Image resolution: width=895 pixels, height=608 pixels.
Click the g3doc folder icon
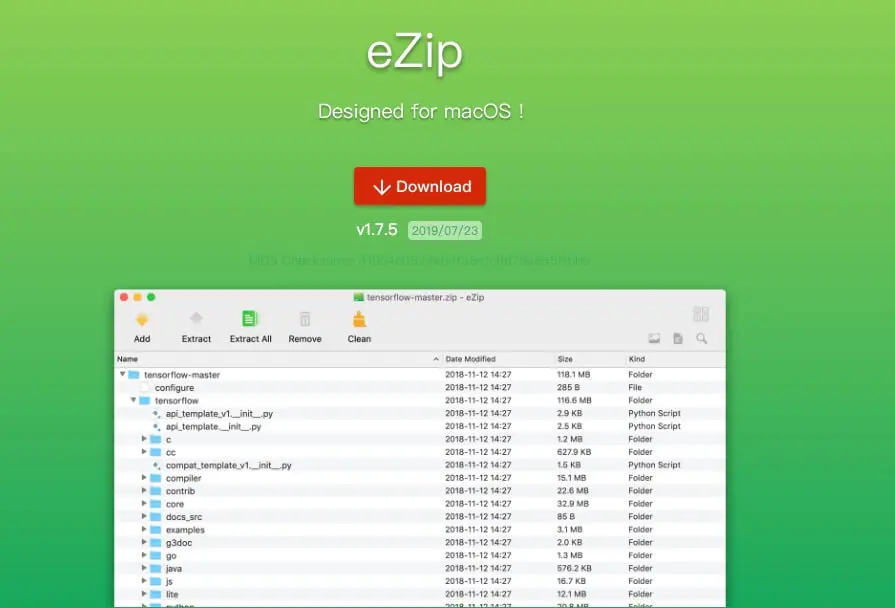[x=155, y=542]
